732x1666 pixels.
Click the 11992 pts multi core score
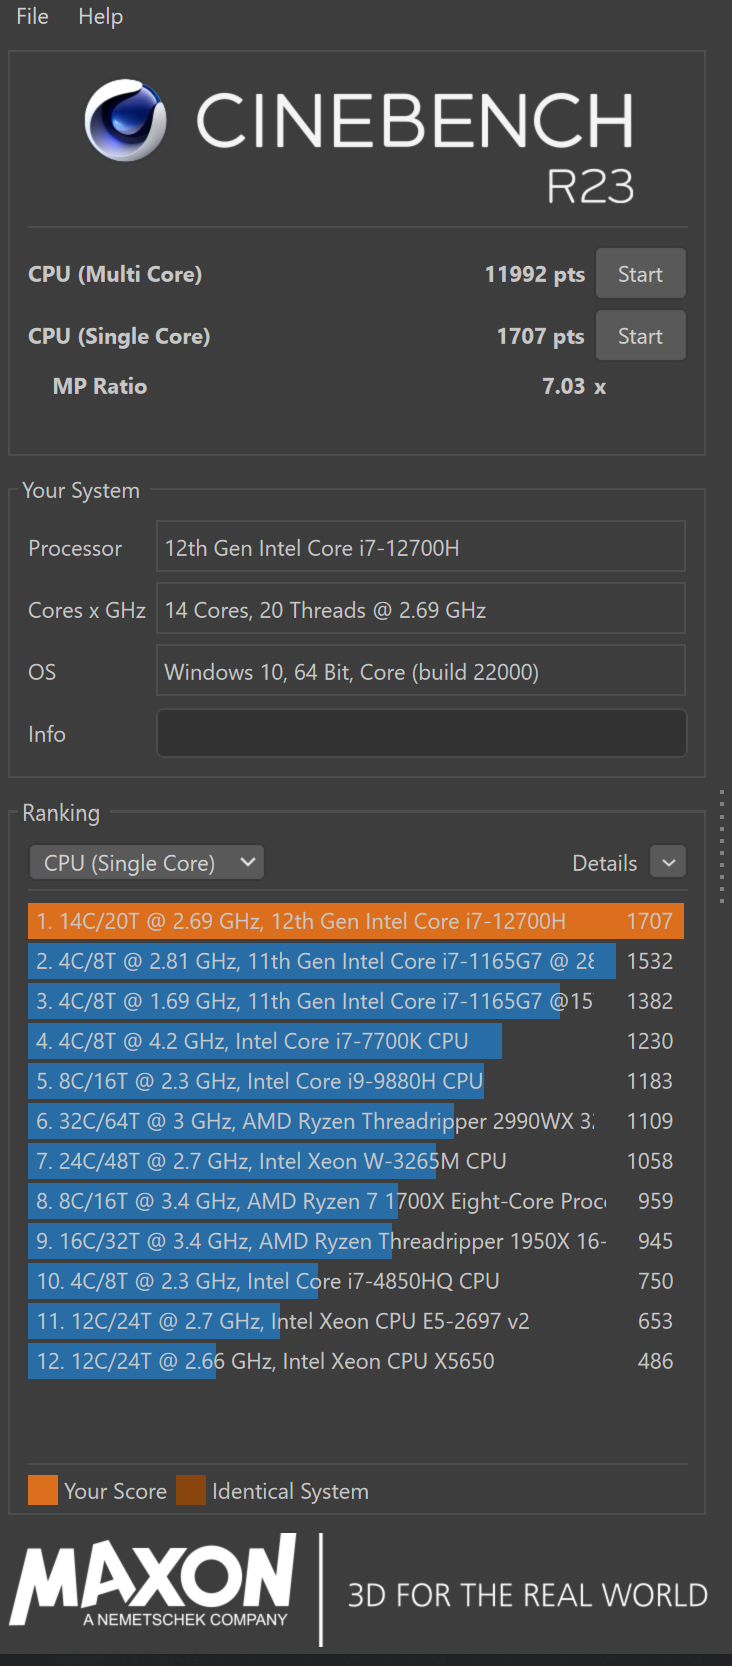(534, 274)
